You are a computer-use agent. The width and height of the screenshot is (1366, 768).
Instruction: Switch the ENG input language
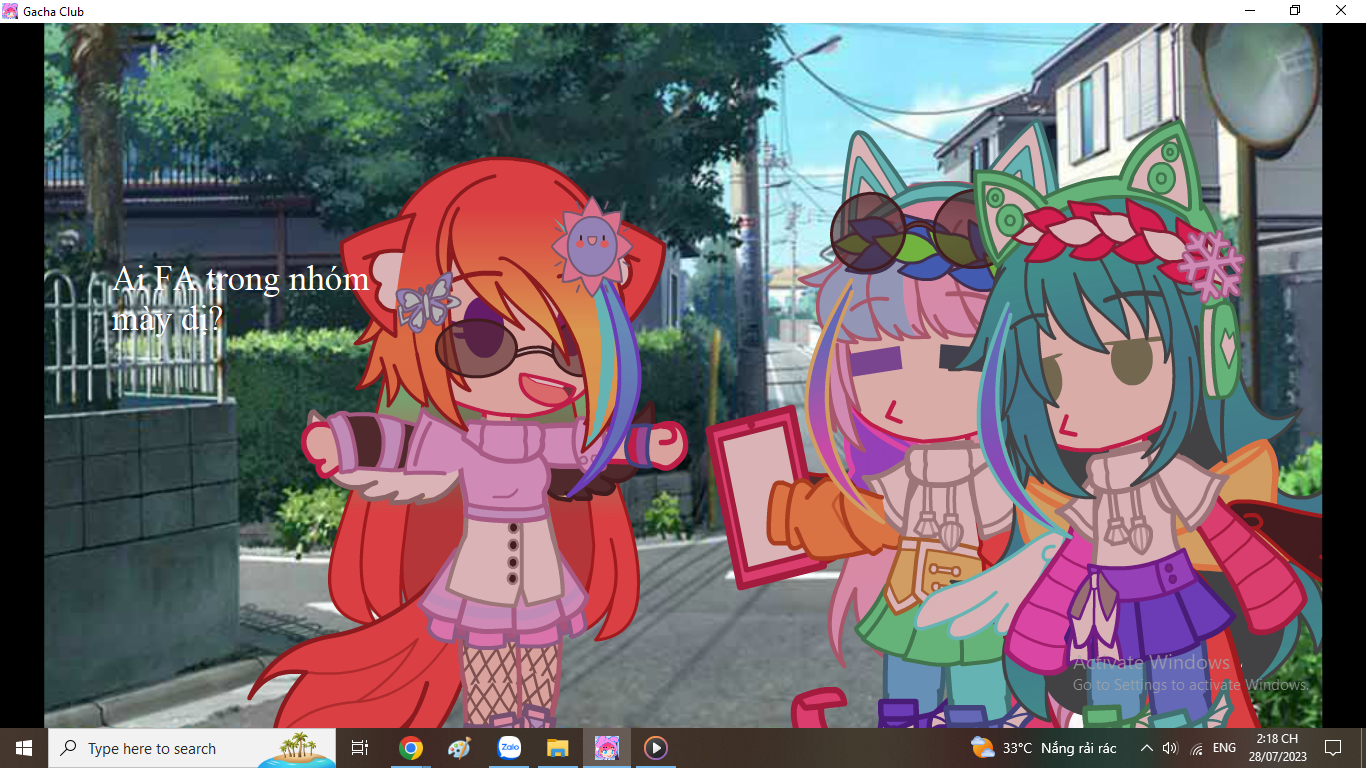click(1224, 748)
